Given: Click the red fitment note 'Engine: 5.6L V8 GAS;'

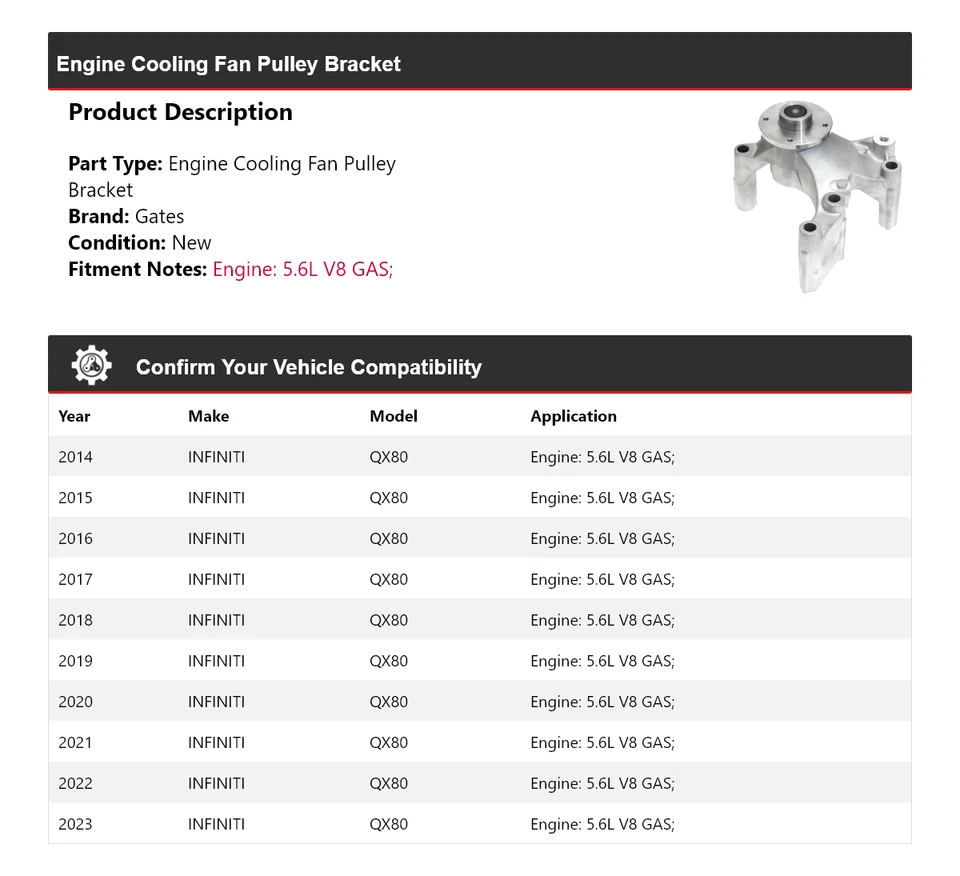Looking at the screenshot, I should (303, 269).
